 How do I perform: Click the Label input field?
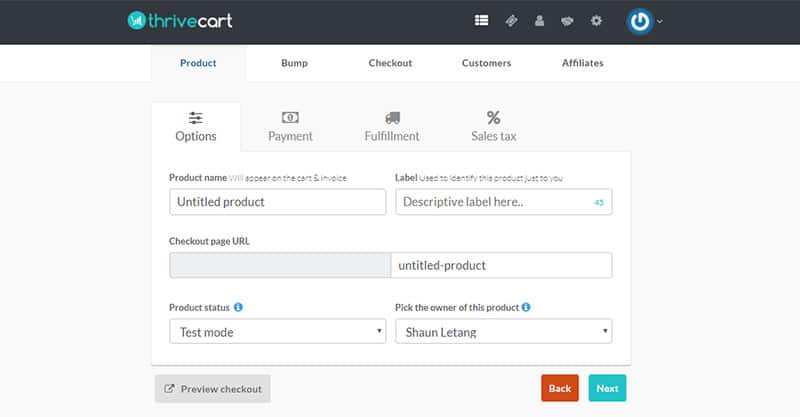504,202
